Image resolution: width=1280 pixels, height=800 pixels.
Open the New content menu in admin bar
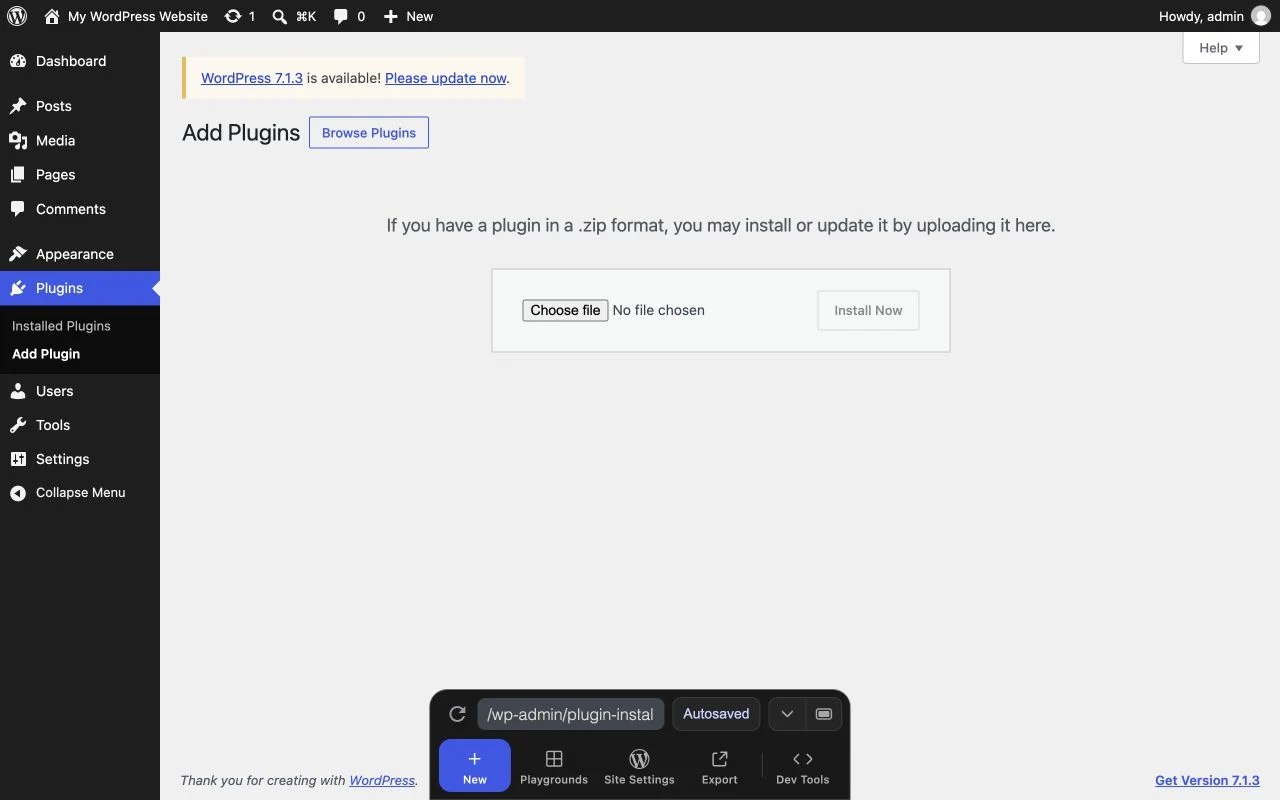(408, 16)
